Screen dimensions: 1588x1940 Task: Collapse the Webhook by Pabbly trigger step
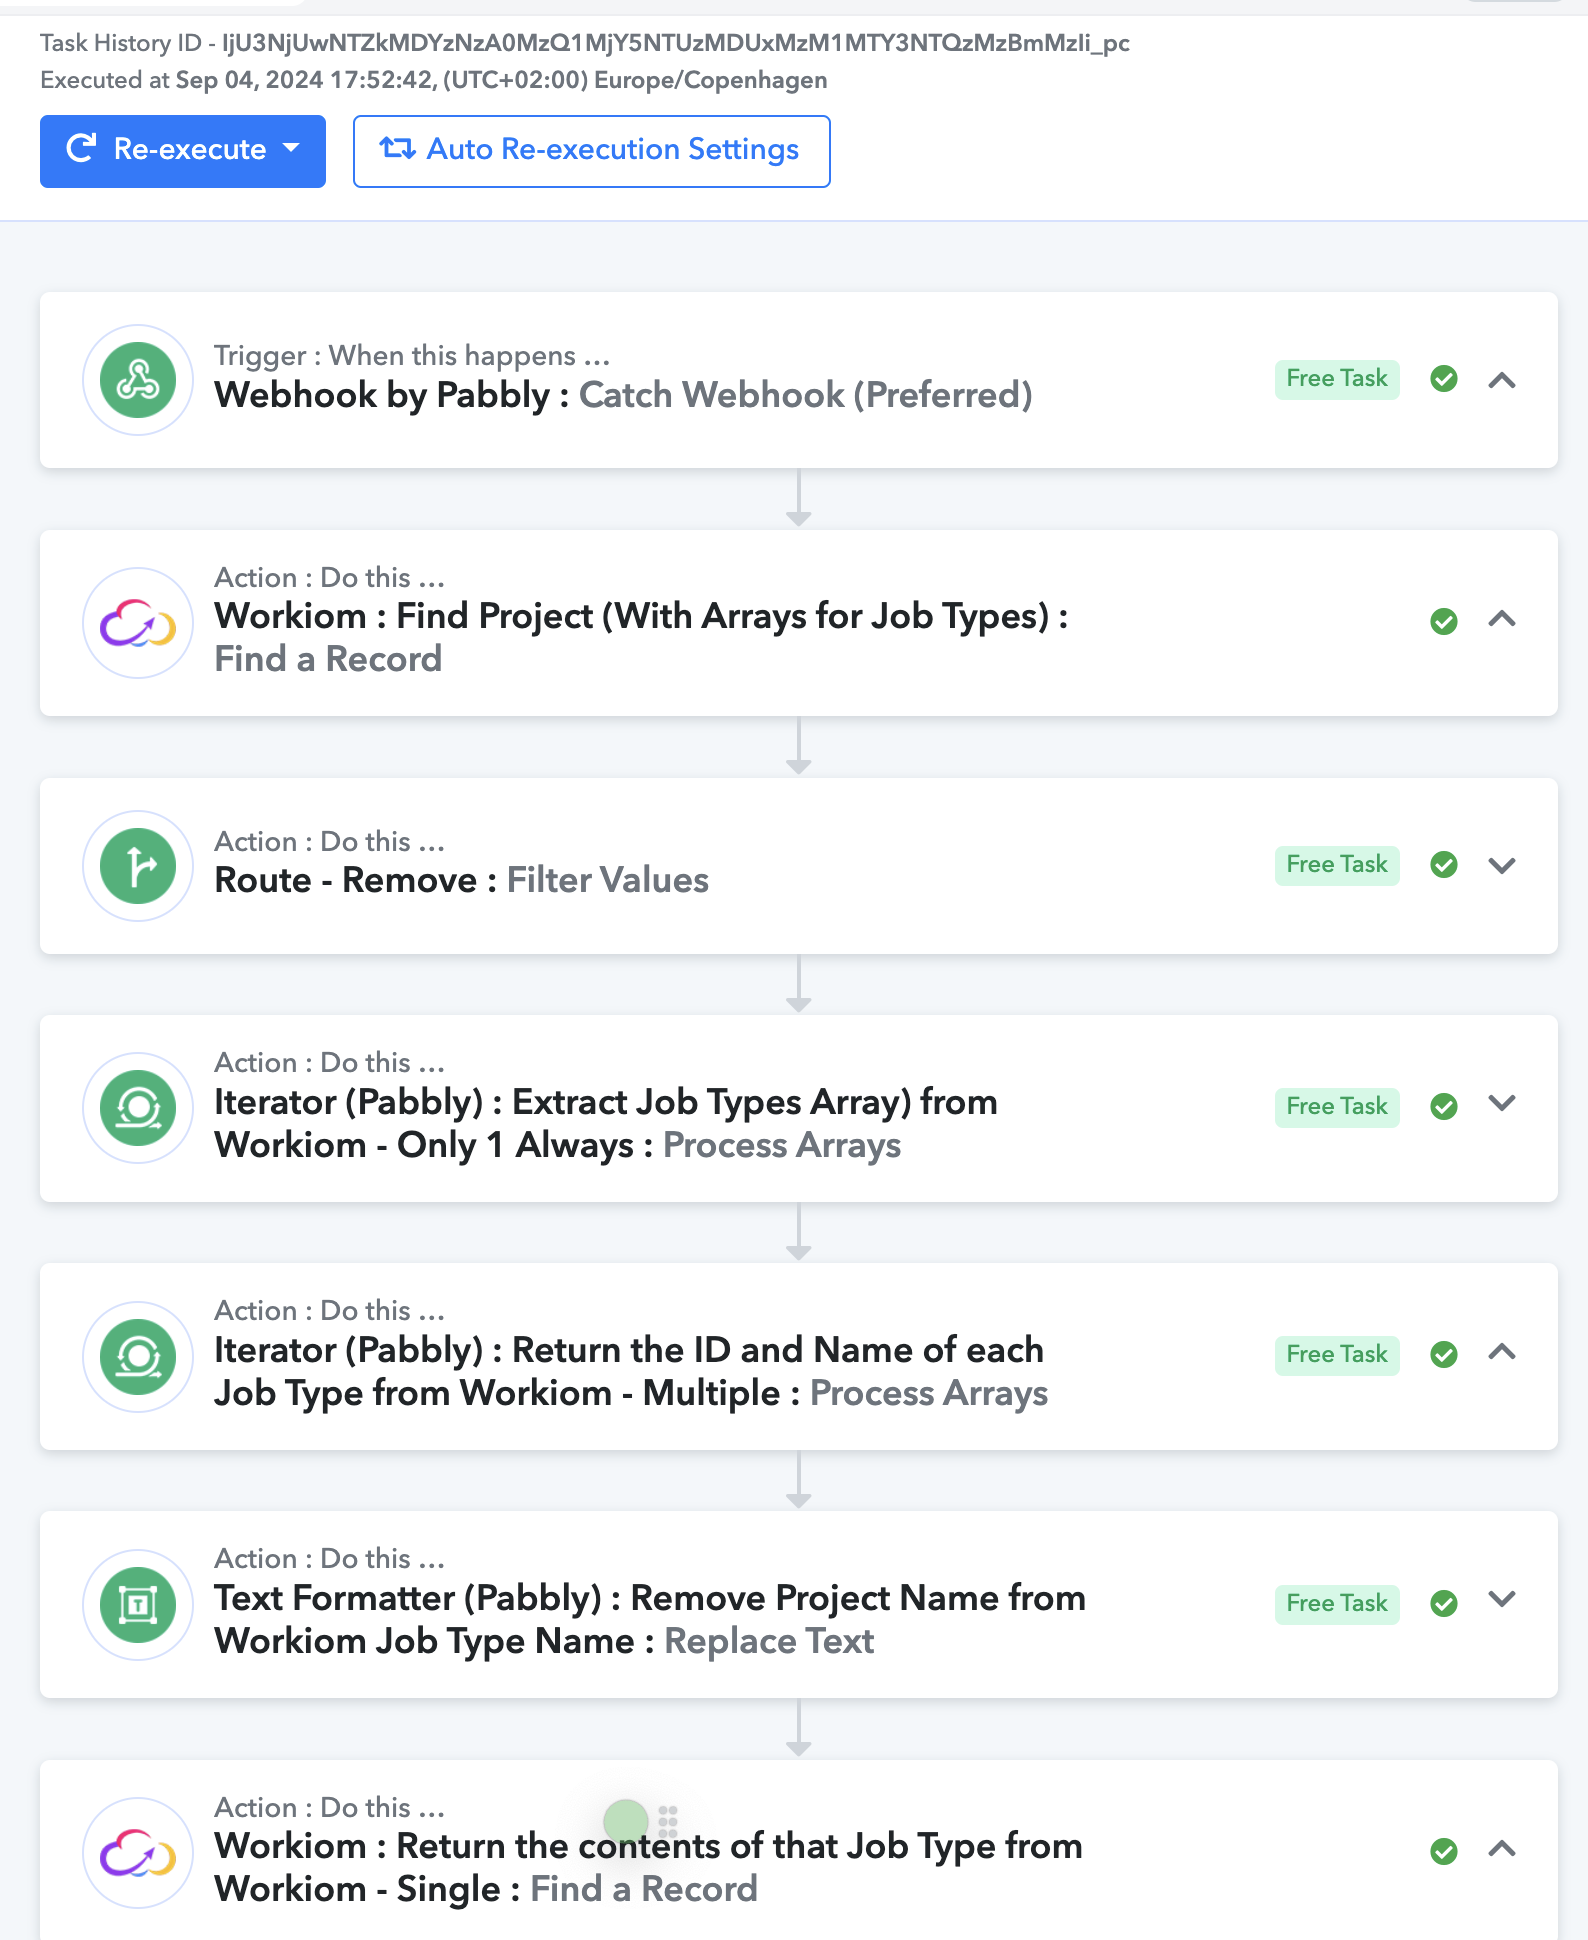click(x=1502, y=380)
